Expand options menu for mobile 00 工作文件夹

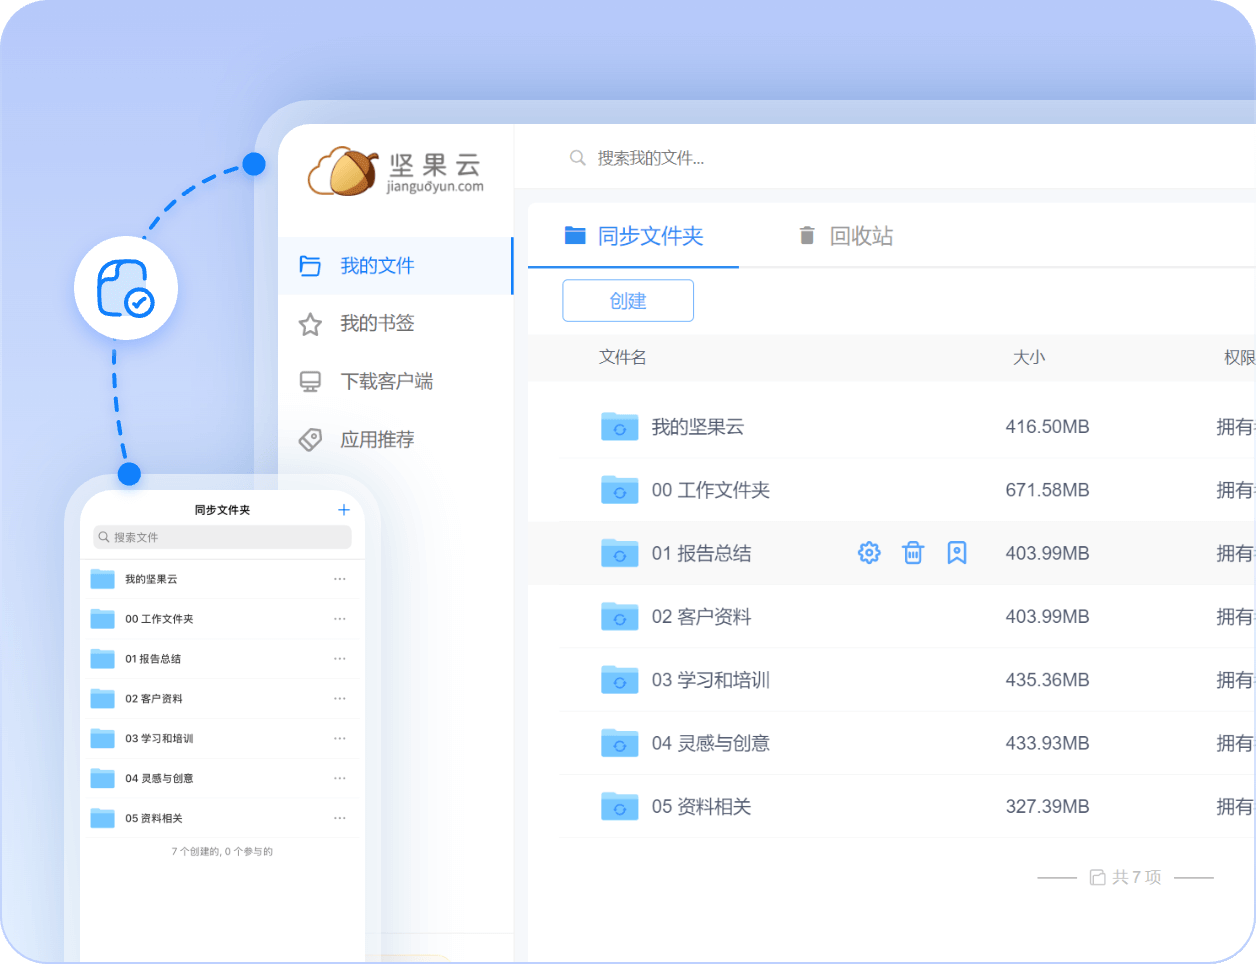[x=340, y=619]
